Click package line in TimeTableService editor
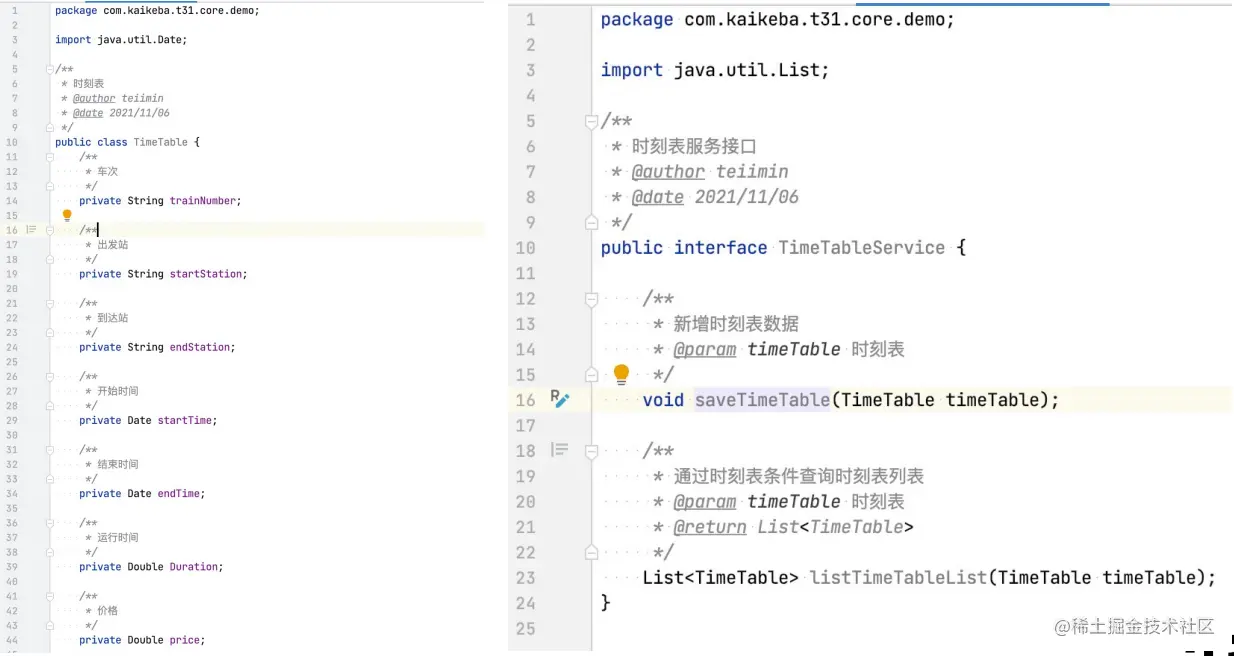 (777, 20)
